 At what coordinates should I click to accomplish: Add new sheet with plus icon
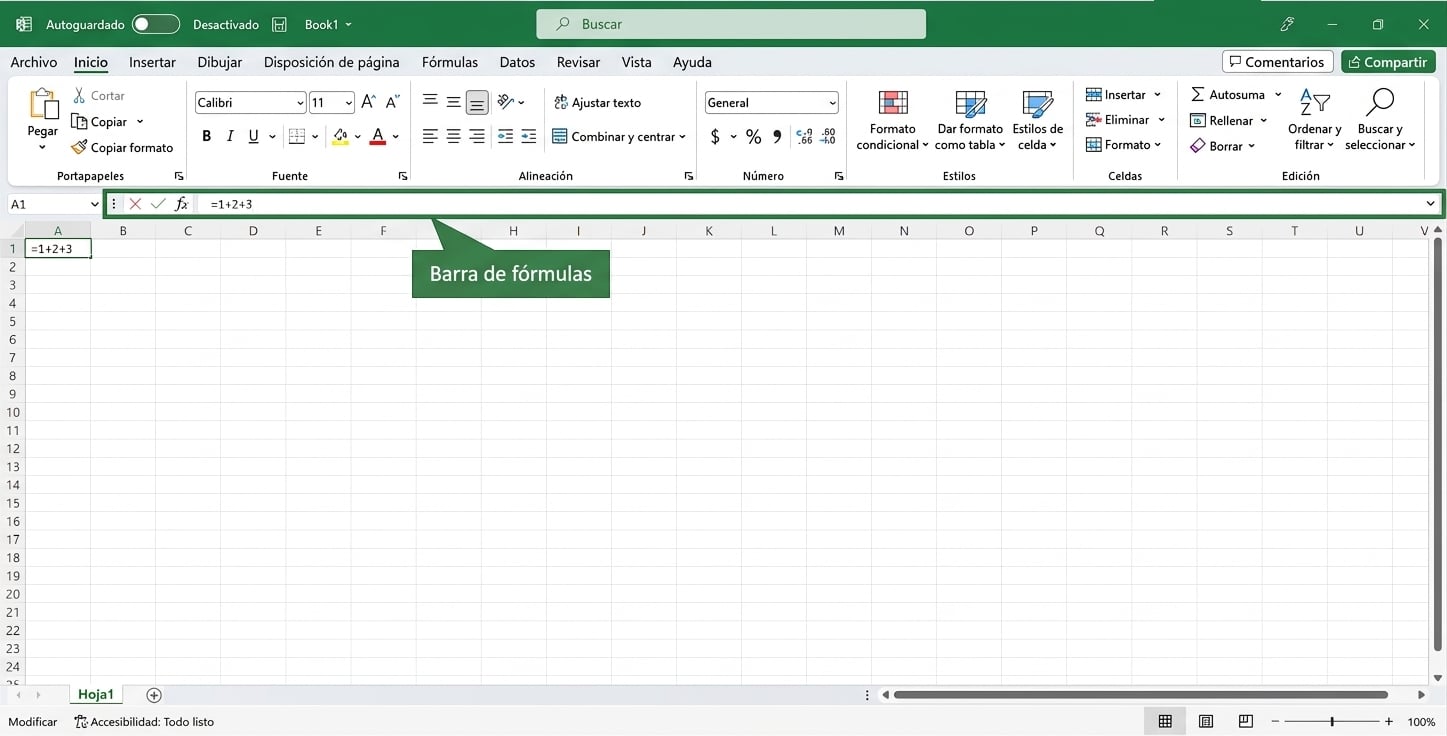pyautogui.click(x=154, y=695)
